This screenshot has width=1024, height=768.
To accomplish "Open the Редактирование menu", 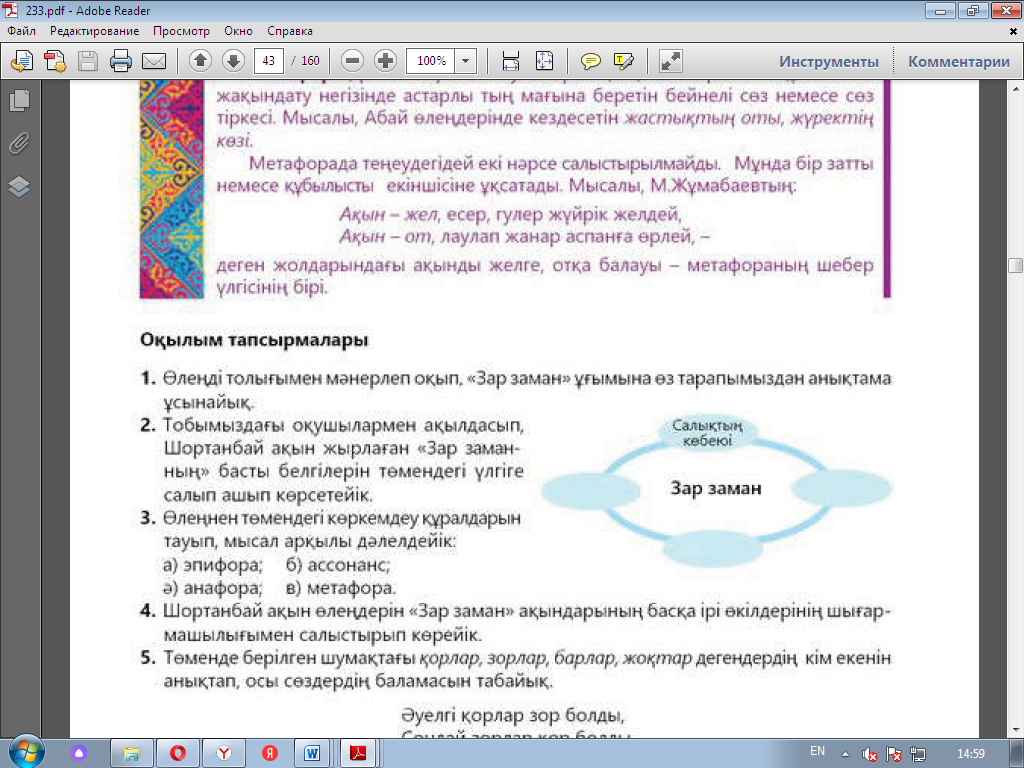I will click(x=95, y=31).
